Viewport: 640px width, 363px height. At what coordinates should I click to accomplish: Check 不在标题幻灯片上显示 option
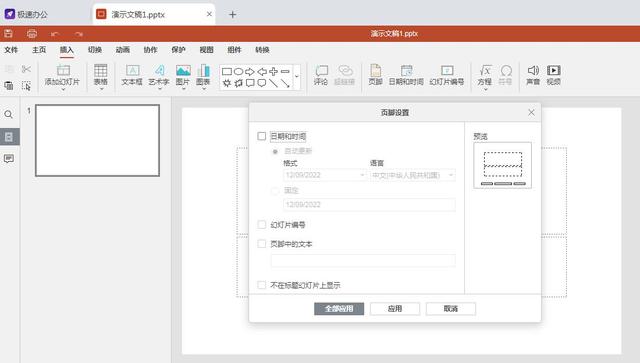262,285
